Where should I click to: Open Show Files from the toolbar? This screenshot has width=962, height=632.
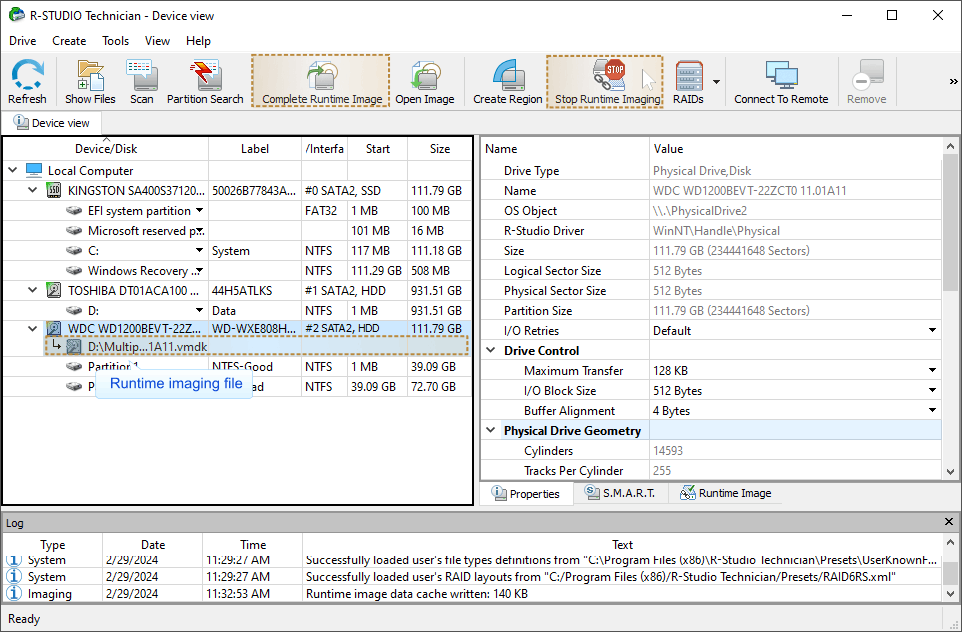(x=90, y=82)
